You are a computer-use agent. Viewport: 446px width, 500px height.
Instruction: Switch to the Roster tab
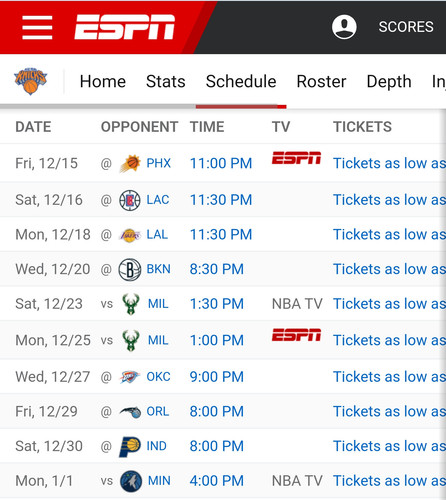point(321,82)
